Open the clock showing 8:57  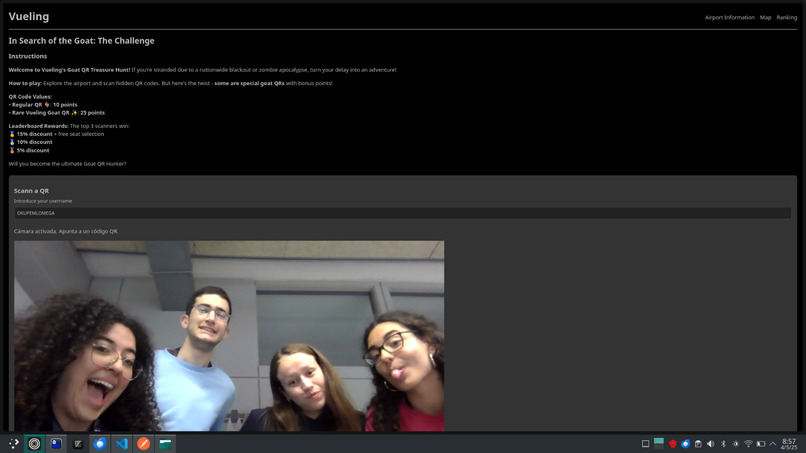click(789, 444)
